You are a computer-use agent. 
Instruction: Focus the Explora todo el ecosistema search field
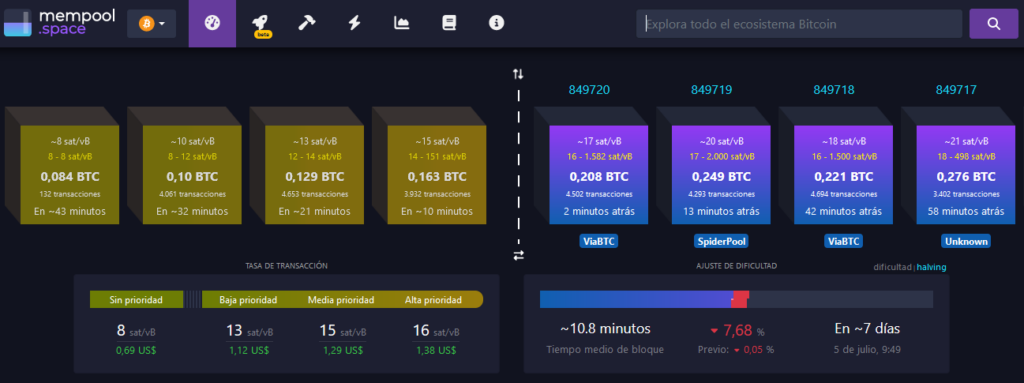(799, 24)
